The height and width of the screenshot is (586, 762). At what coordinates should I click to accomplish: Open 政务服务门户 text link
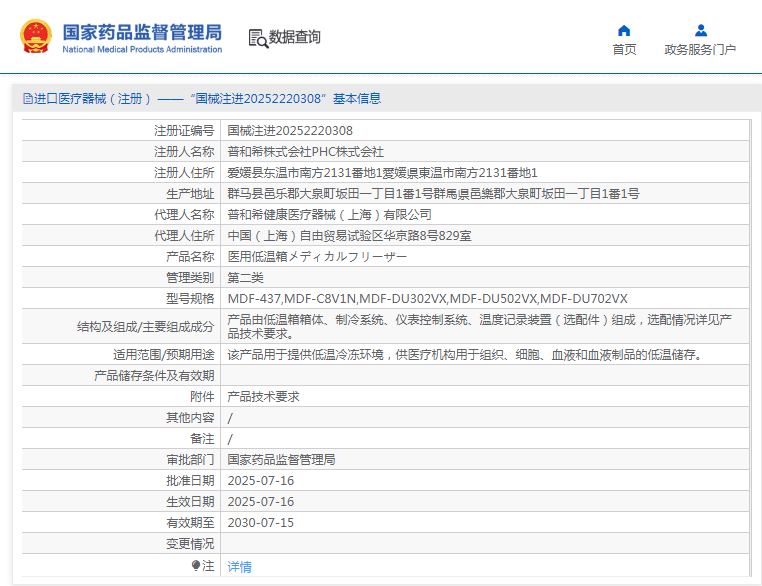[700, 50]
